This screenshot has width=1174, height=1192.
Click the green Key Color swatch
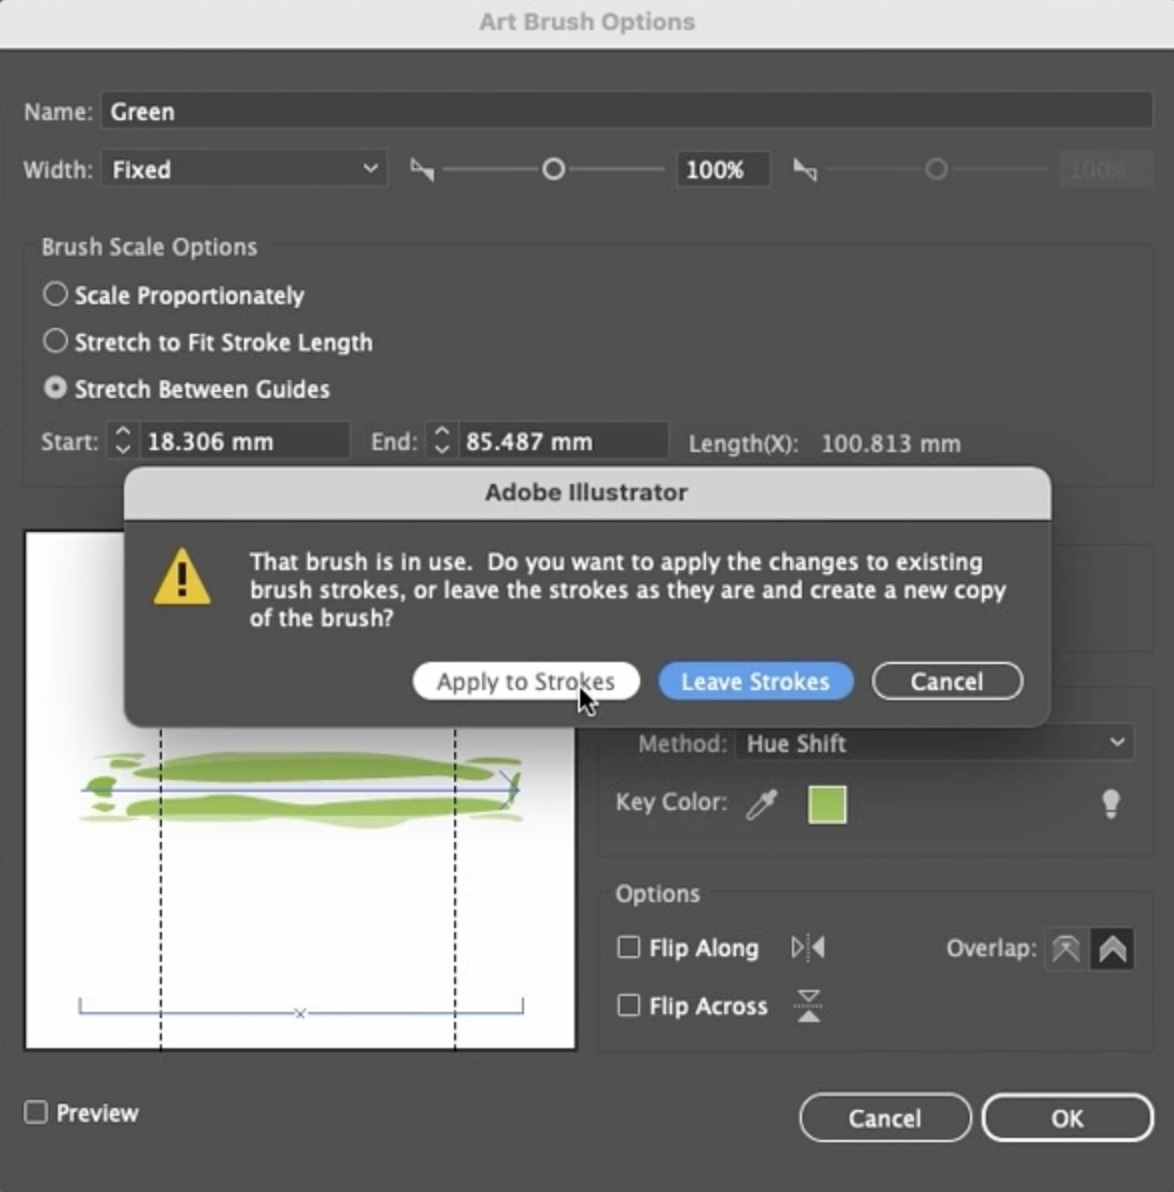(827, 804)
